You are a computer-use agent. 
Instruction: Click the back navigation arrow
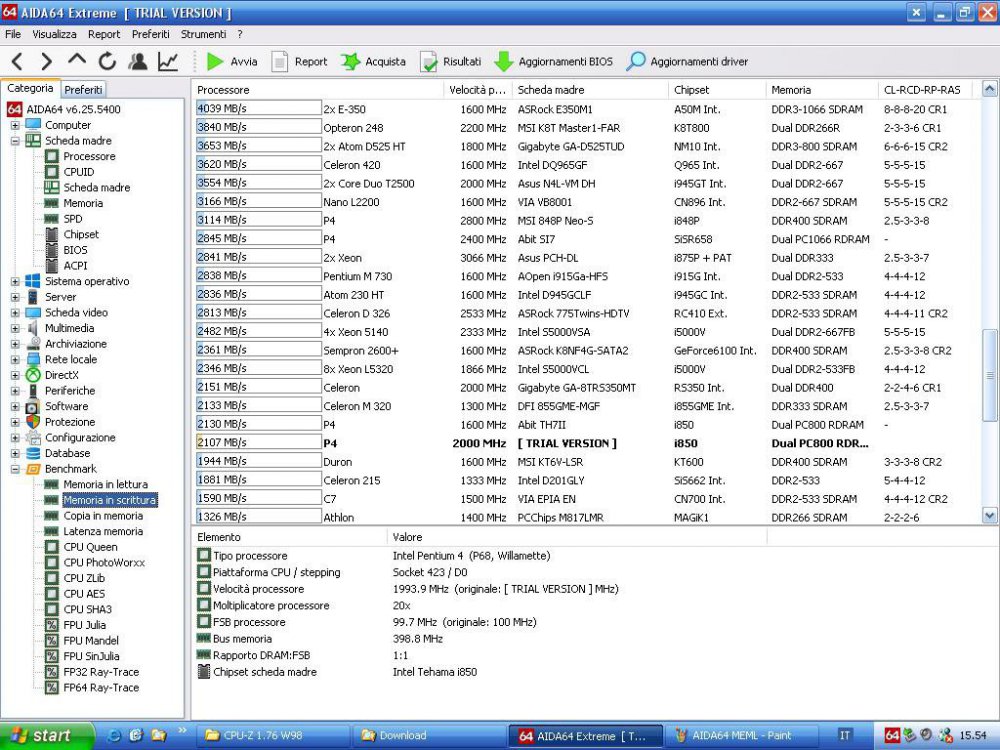(17, 62)
